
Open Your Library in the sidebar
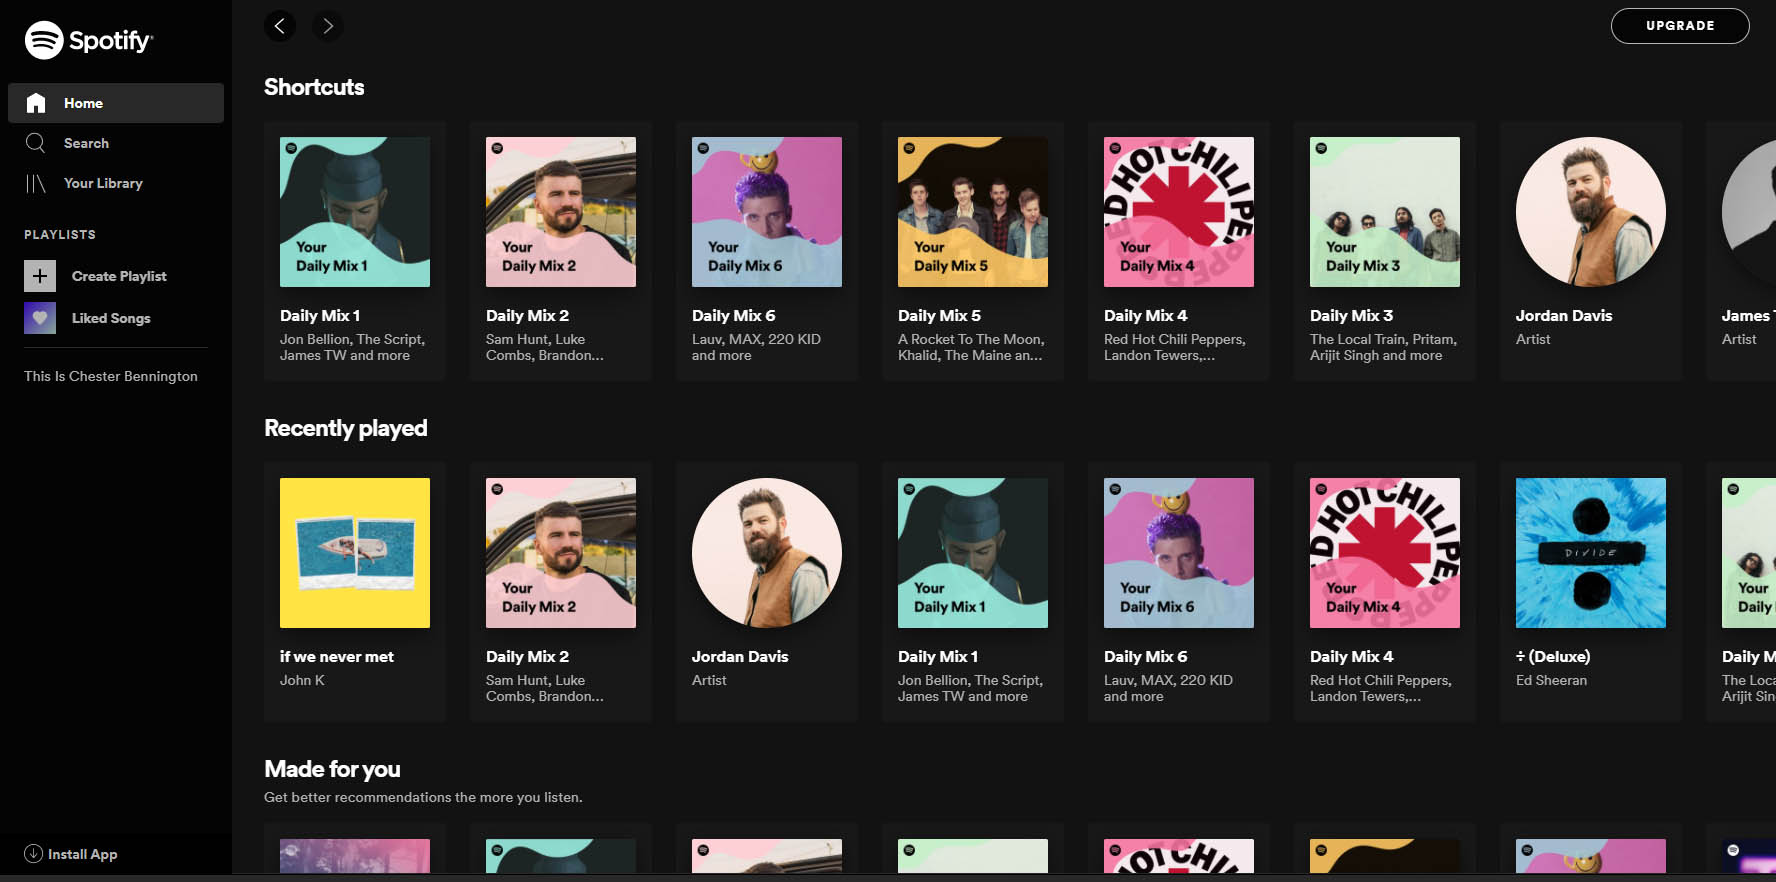(x=116, y=183)
